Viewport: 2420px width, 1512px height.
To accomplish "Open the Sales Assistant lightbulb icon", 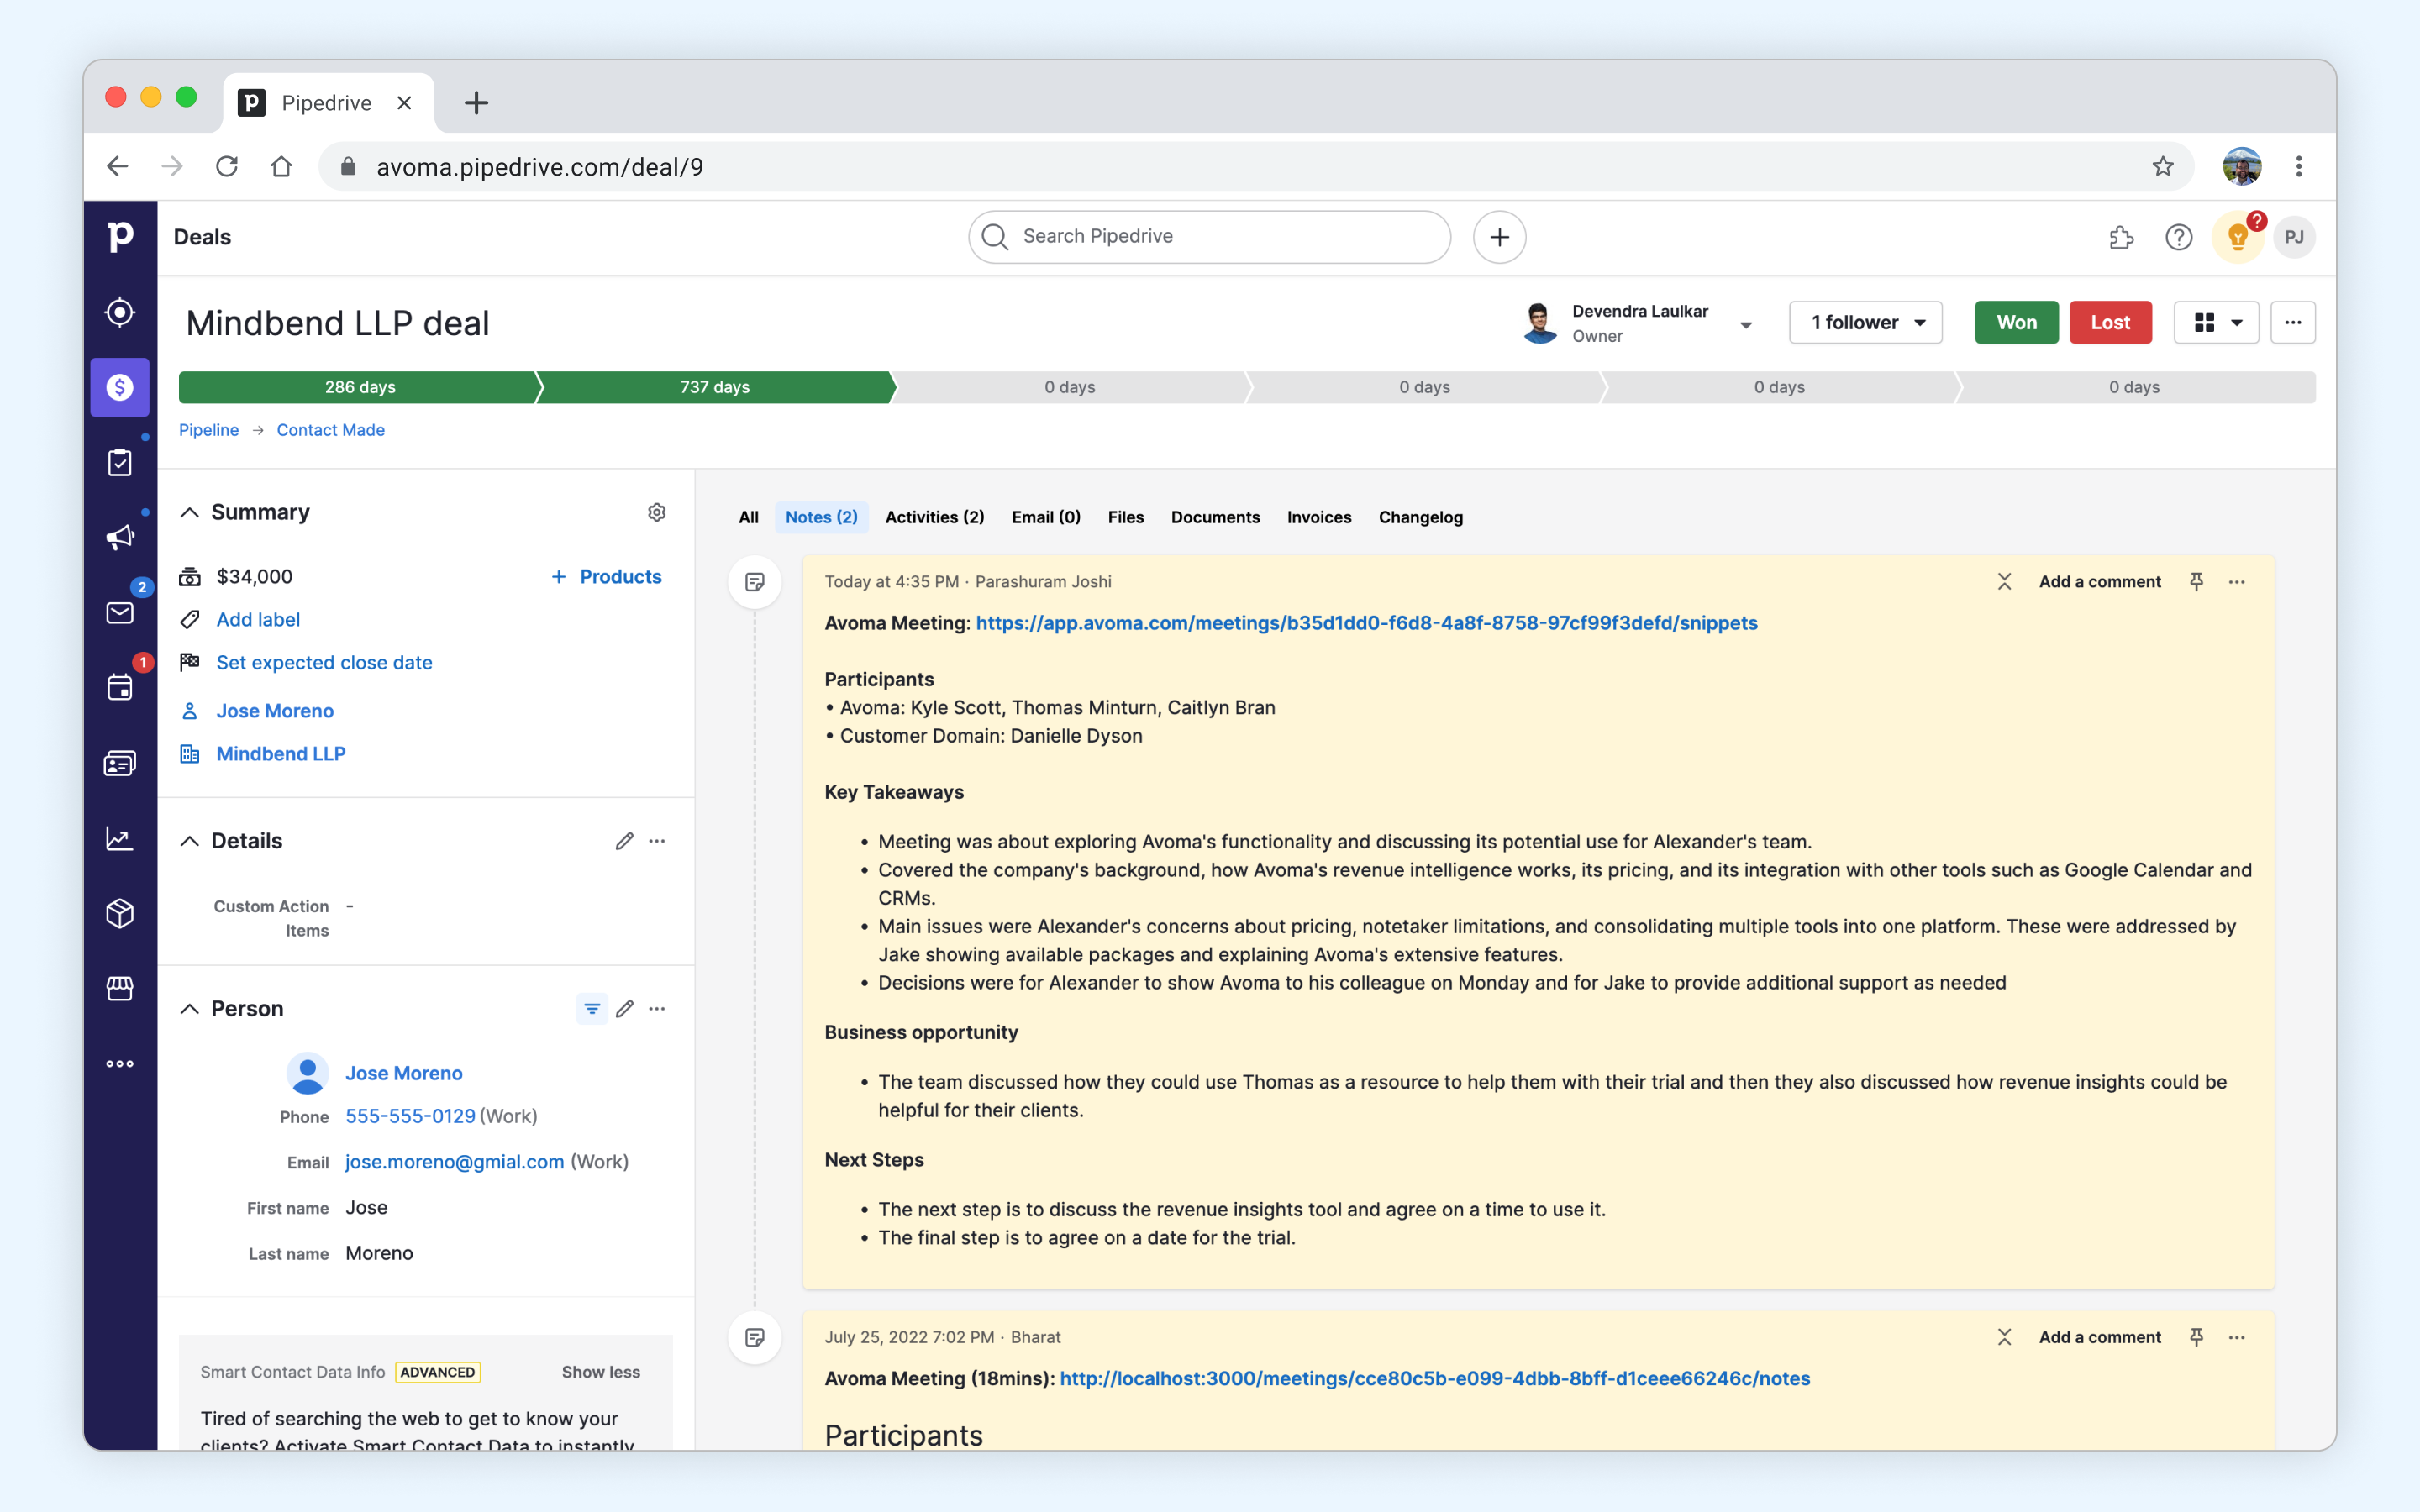I will [2238, 237].
